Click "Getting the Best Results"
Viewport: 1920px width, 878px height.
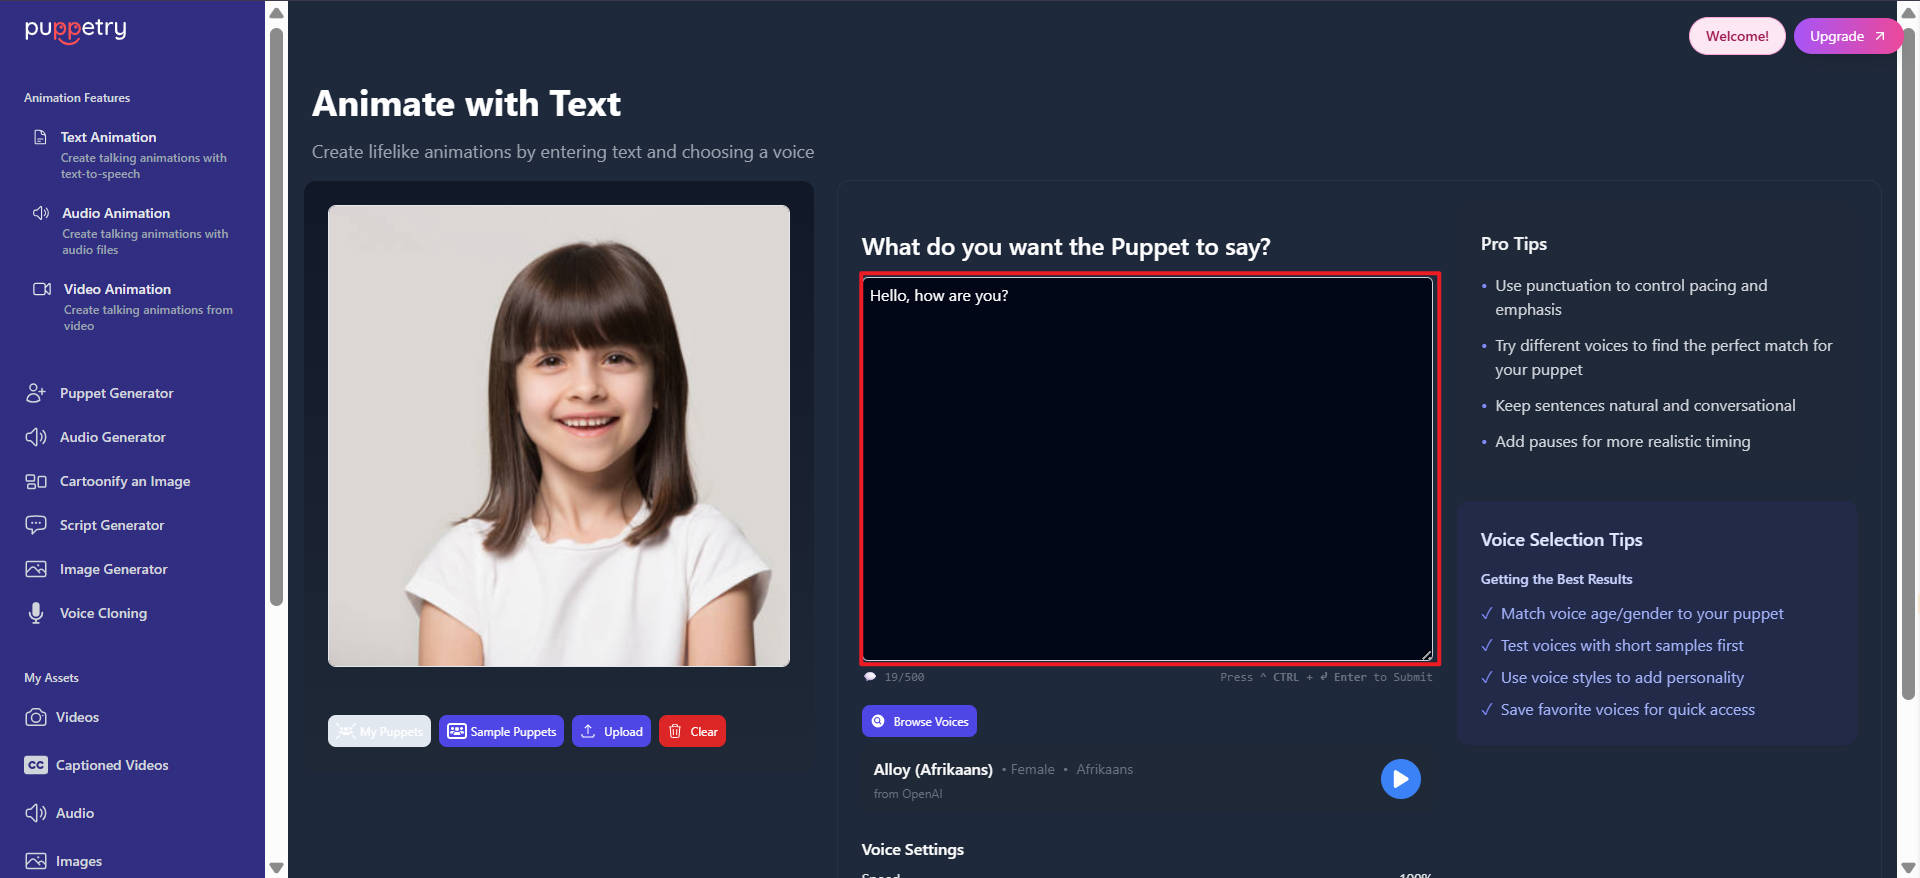click(x=1557, y=579)
